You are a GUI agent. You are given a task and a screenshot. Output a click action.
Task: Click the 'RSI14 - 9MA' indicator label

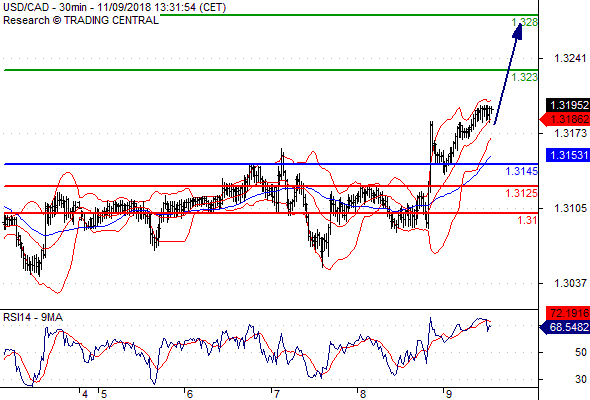(33, 318)
